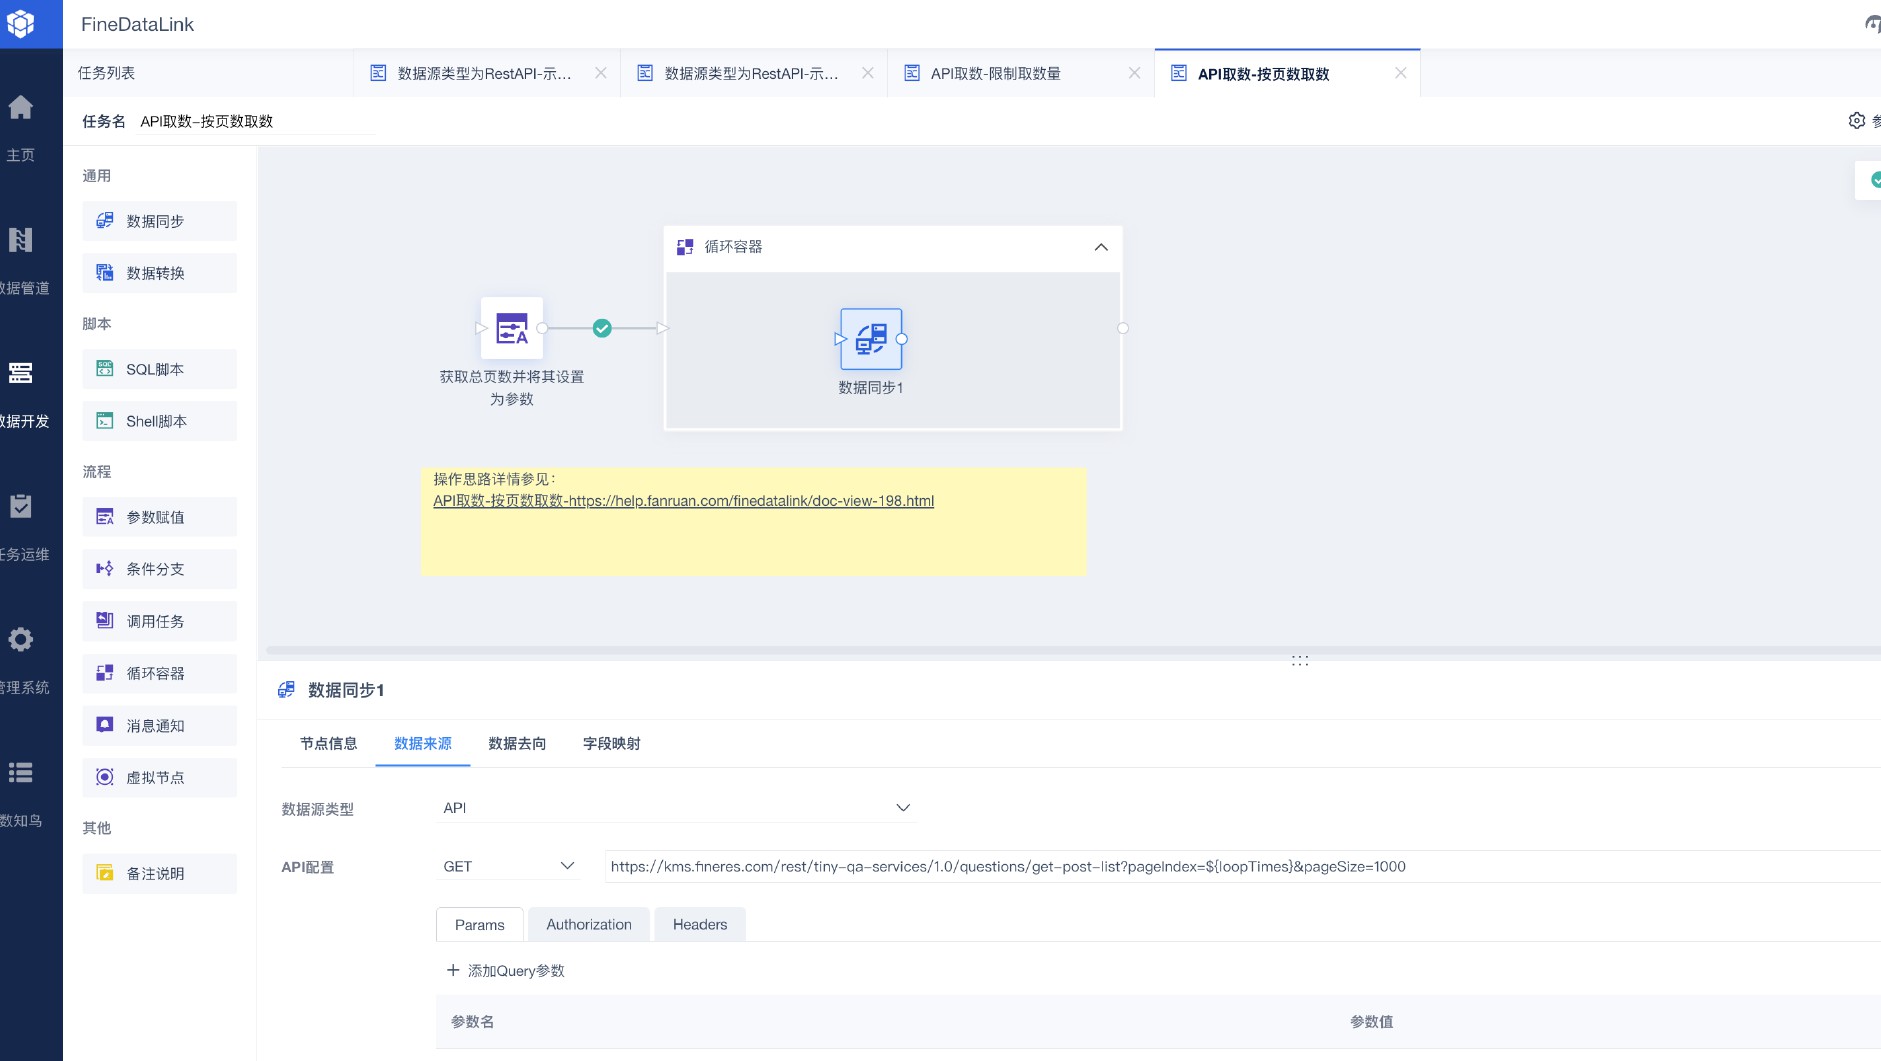1881x1061 pixels.
Task: Open the GET request method dropdown
Action: pos(509,866)
